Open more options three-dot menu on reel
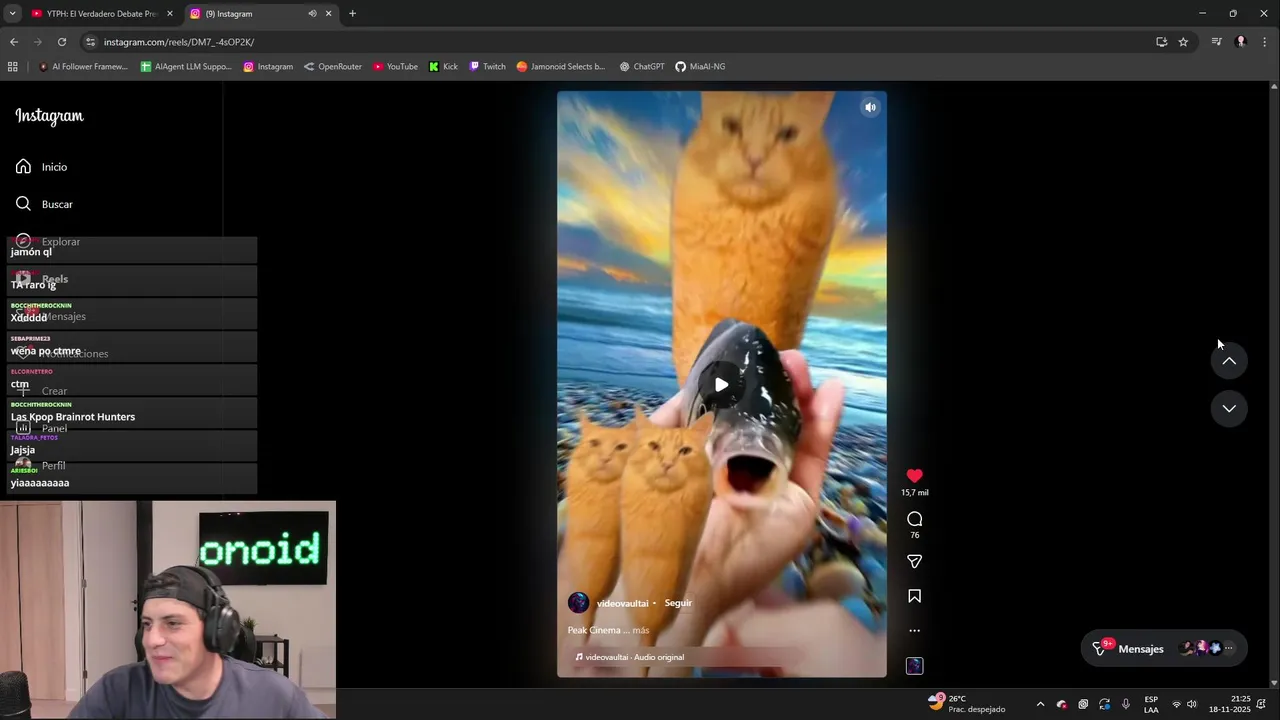The image size is (1280, 720). (914, 631)
